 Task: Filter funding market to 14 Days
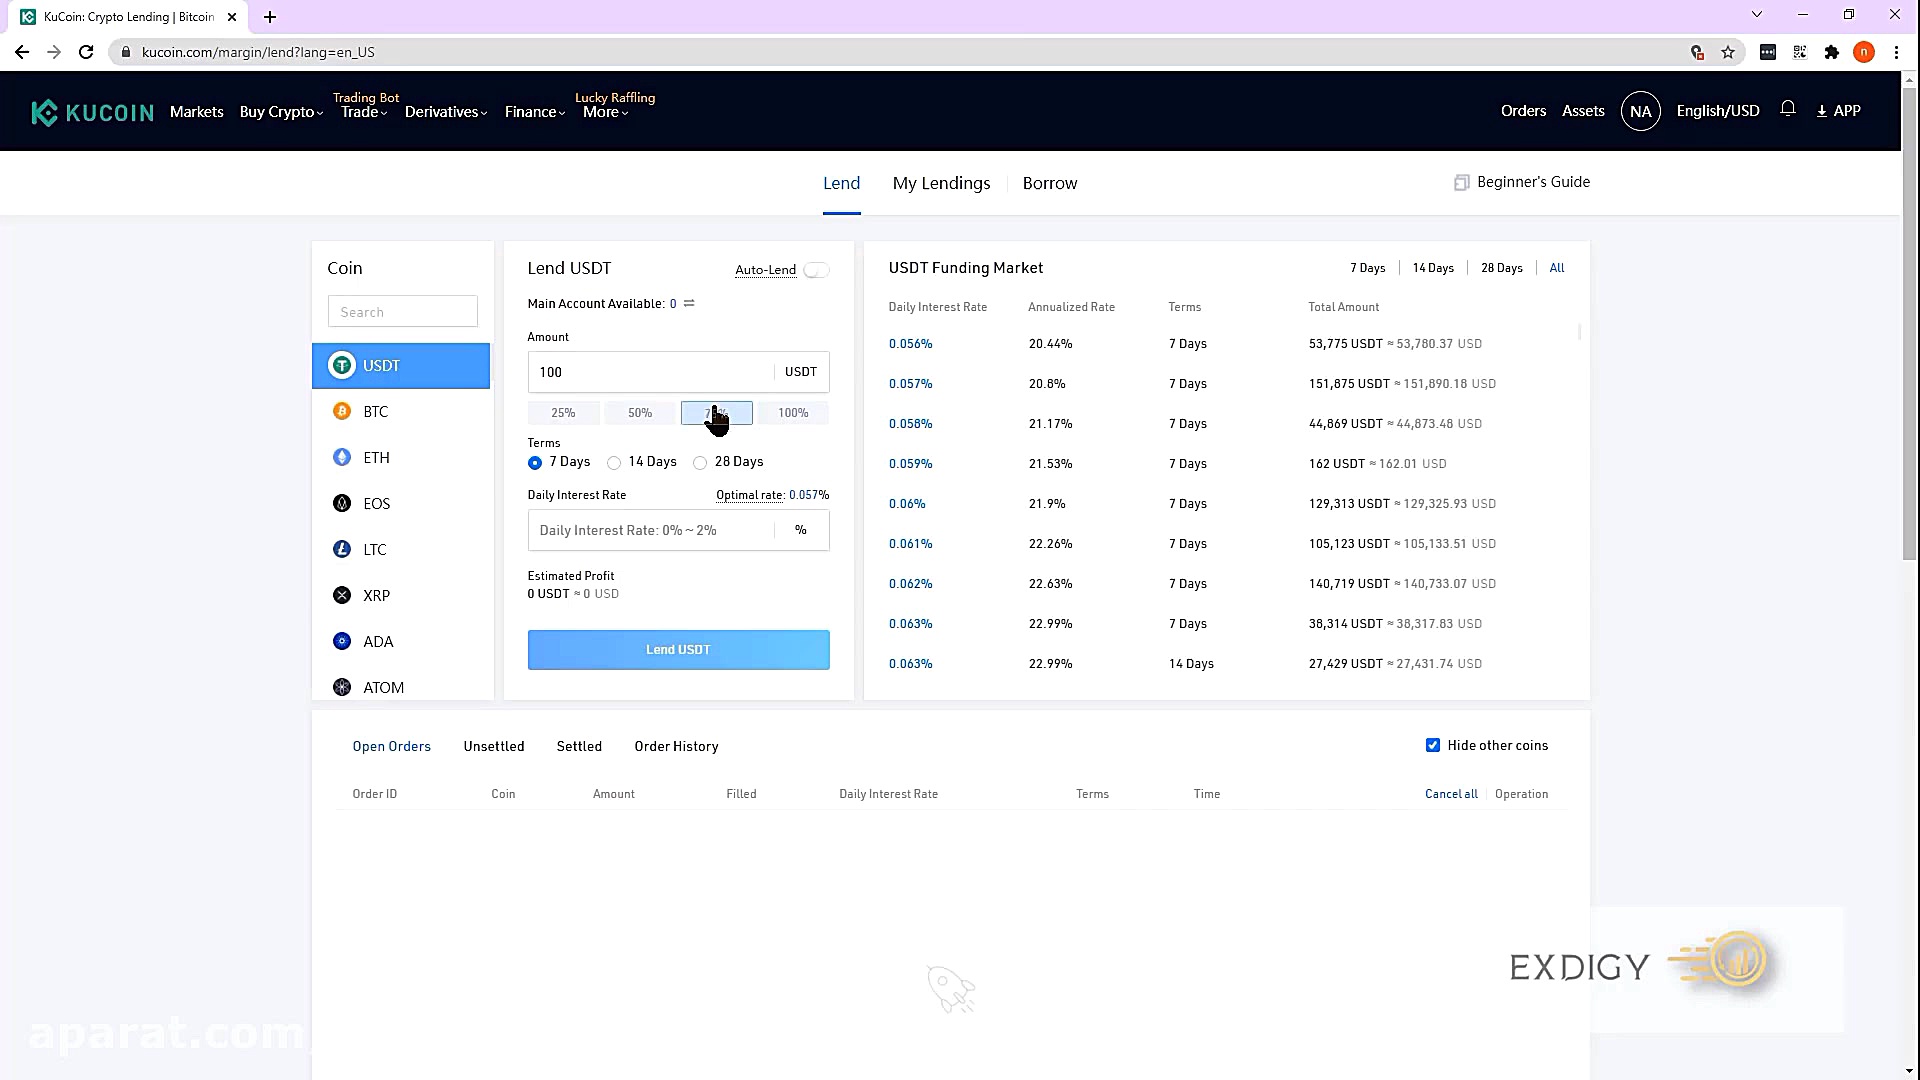[1432, 268]
